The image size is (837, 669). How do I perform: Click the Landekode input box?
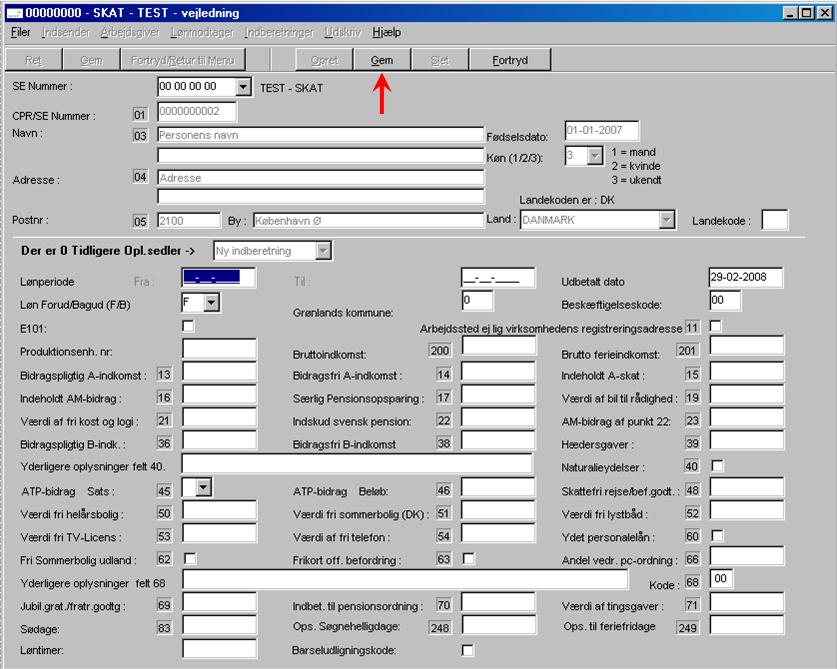click(774, 220)
